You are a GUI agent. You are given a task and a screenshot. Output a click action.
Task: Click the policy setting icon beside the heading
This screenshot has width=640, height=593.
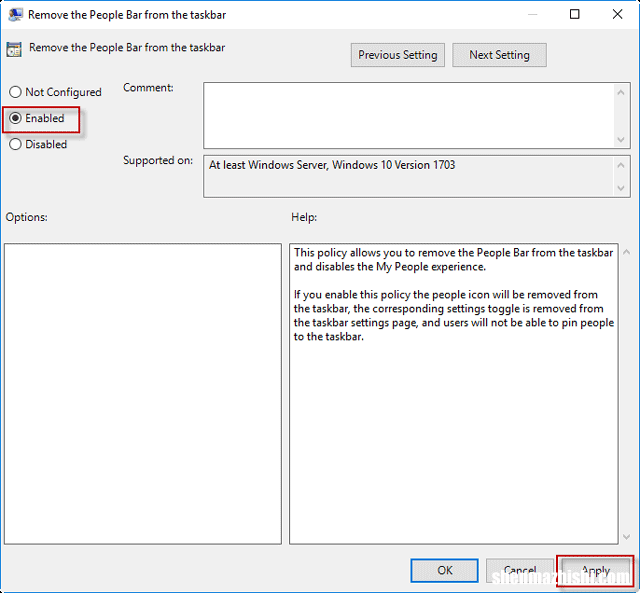14,49
